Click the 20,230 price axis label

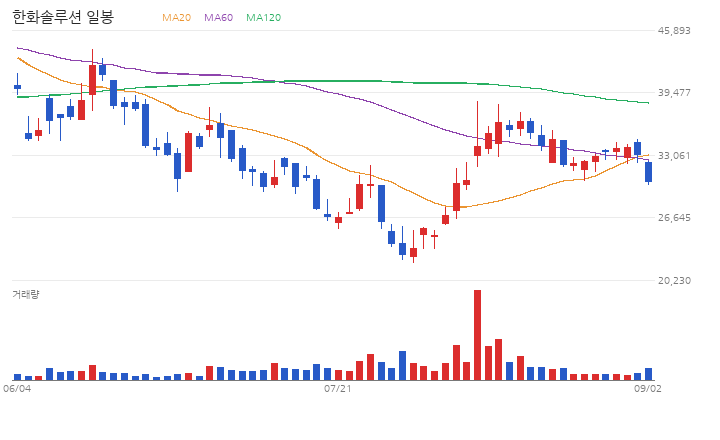click(x=674, y=281)
